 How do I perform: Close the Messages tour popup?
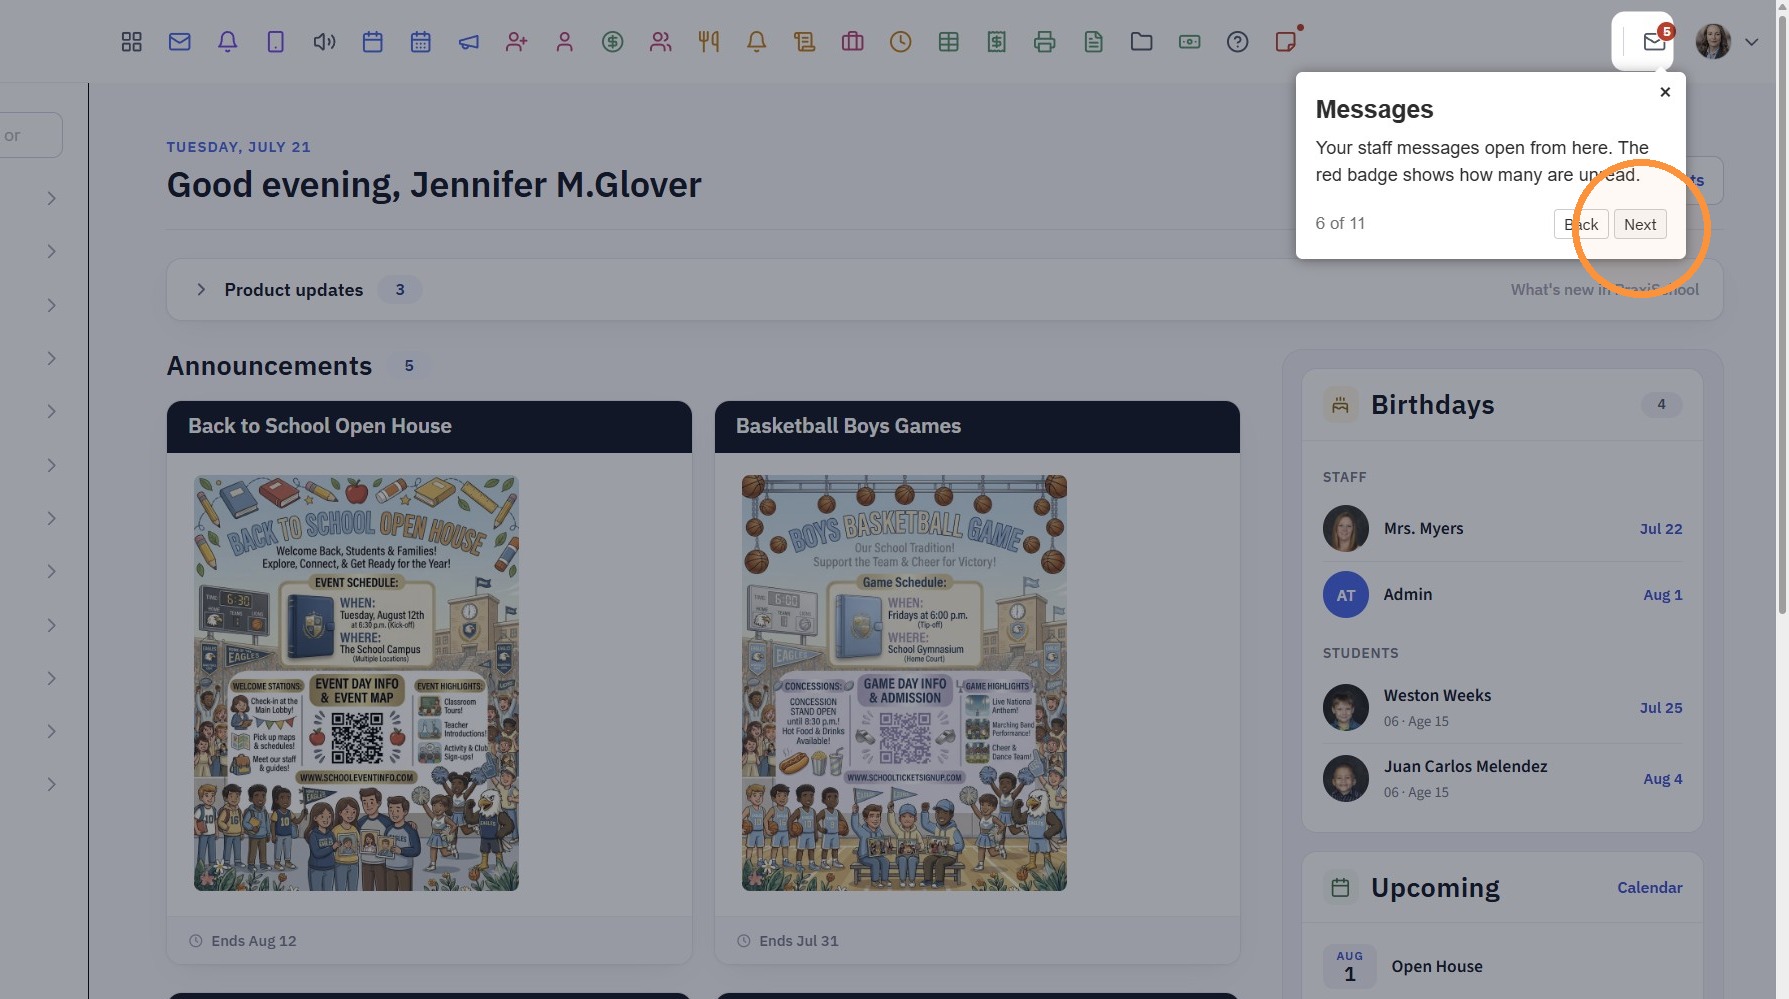click(x=1665, y=92)
